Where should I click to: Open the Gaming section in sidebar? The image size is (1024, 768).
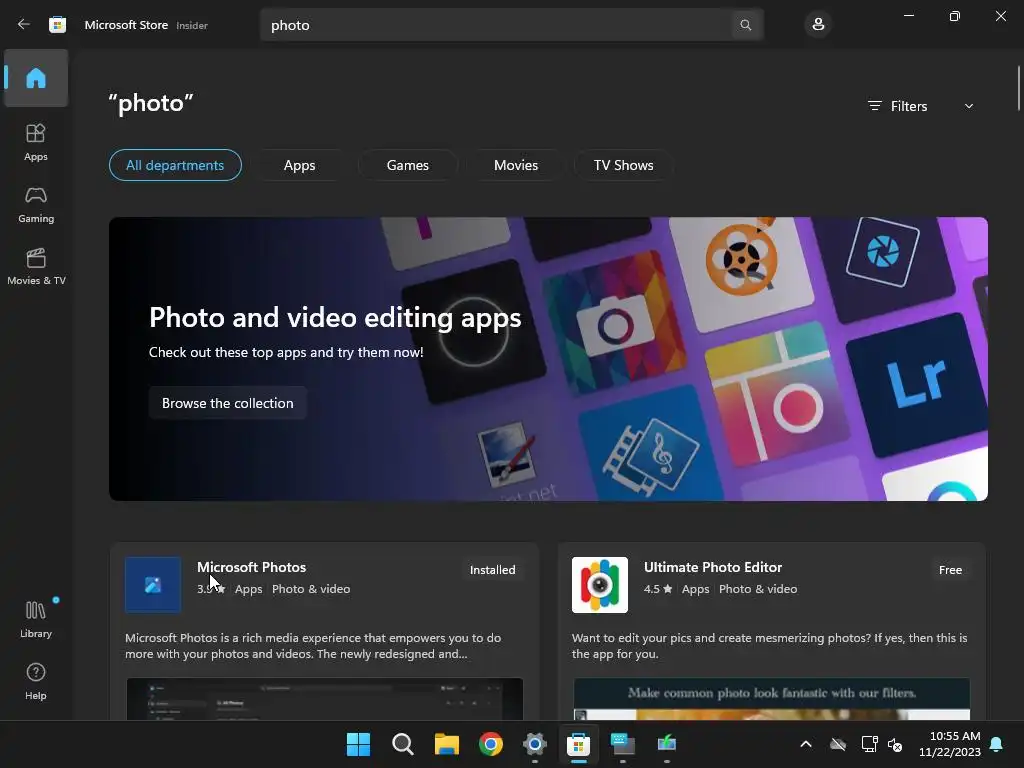tap(36, 204)
